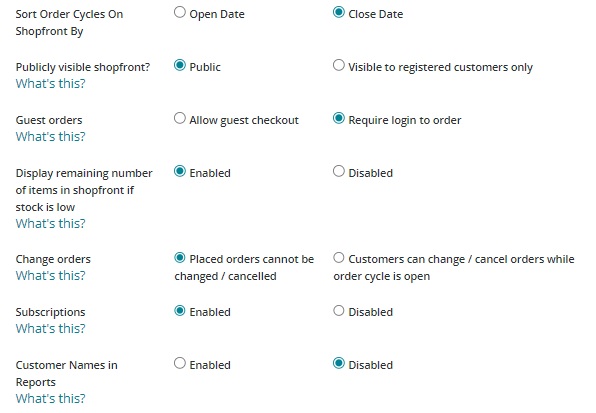Screen dimensions: 596x413
Task: Select Placed orders cannot be changed option
Action: tap(180, 258)
